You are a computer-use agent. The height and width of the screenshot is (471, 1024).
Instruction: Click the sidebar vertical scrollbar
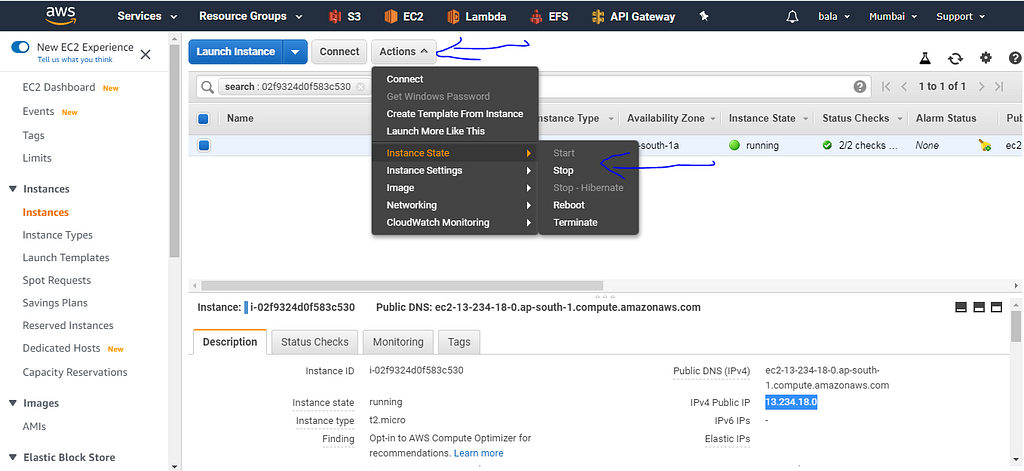point(174,150)
